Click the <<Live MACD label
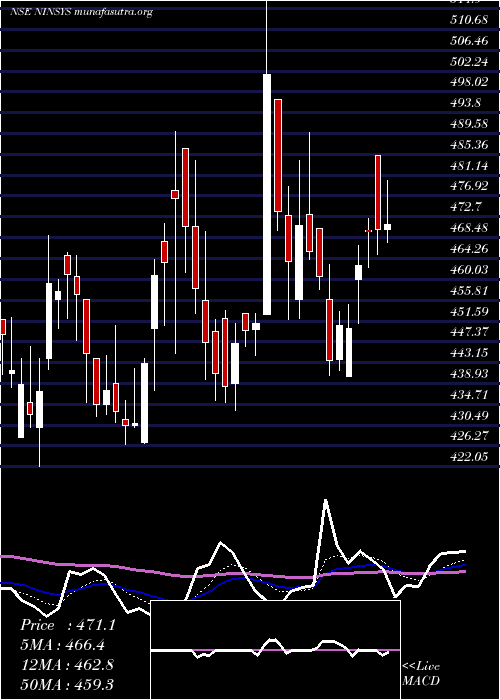This screenshot has height=700, width=500. tap(421, 673)
